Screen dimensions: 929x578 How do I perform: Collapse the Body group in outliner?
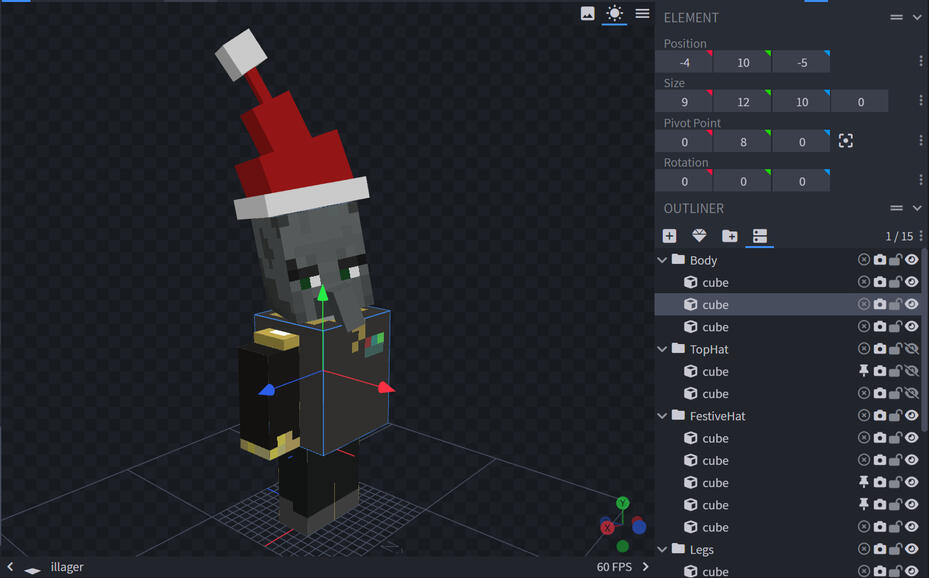[x=662, y=260]
